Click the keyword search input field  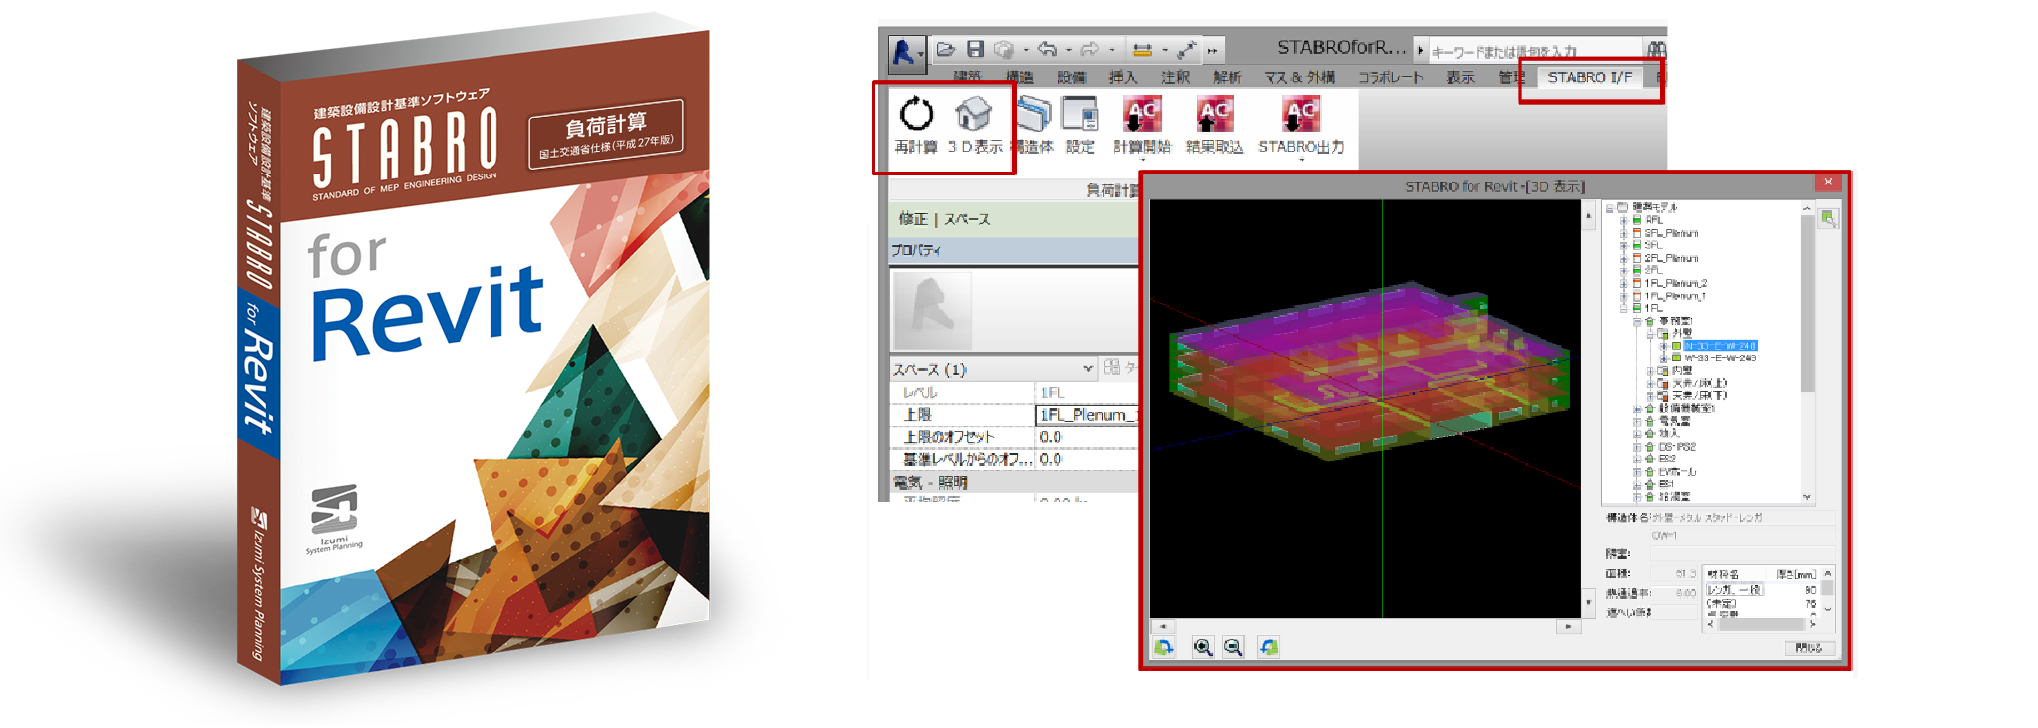1537,50
